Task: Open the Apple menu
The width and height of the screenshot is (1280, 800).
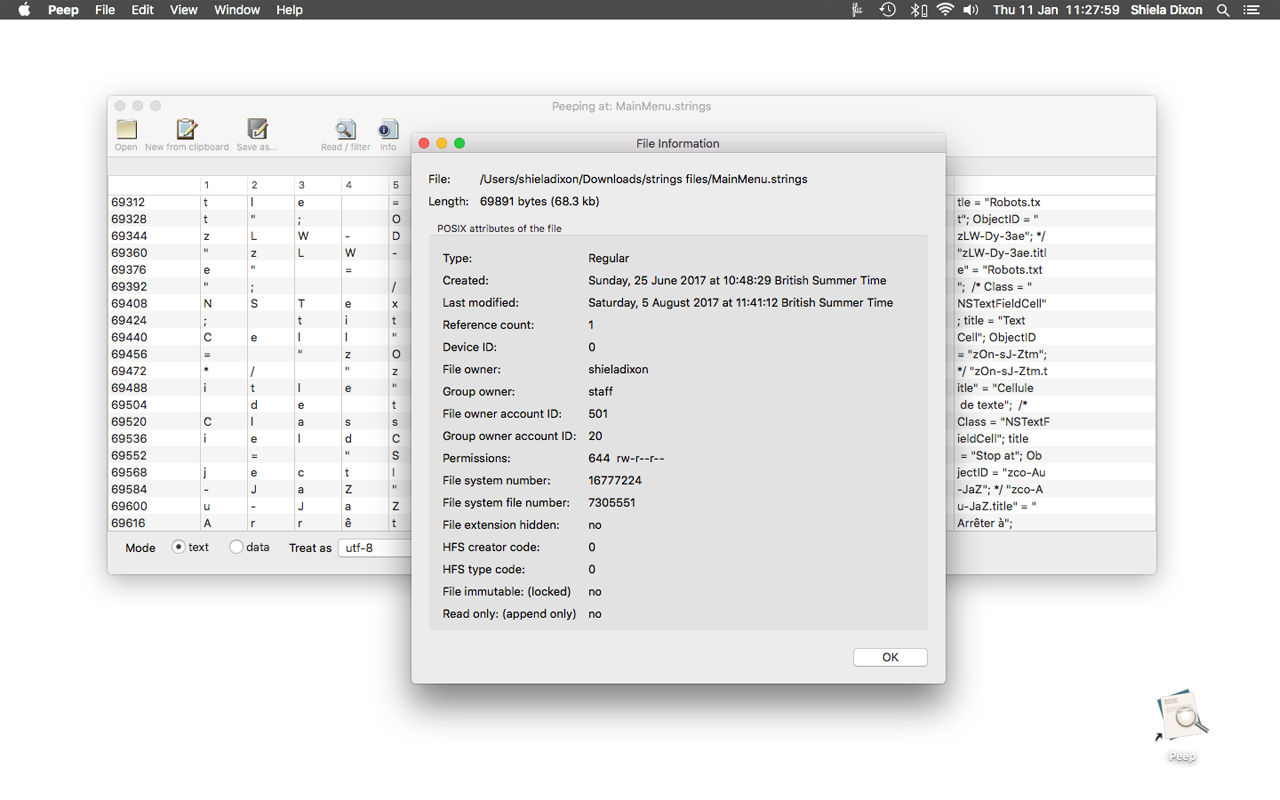Action: click(x=24, y=10)
